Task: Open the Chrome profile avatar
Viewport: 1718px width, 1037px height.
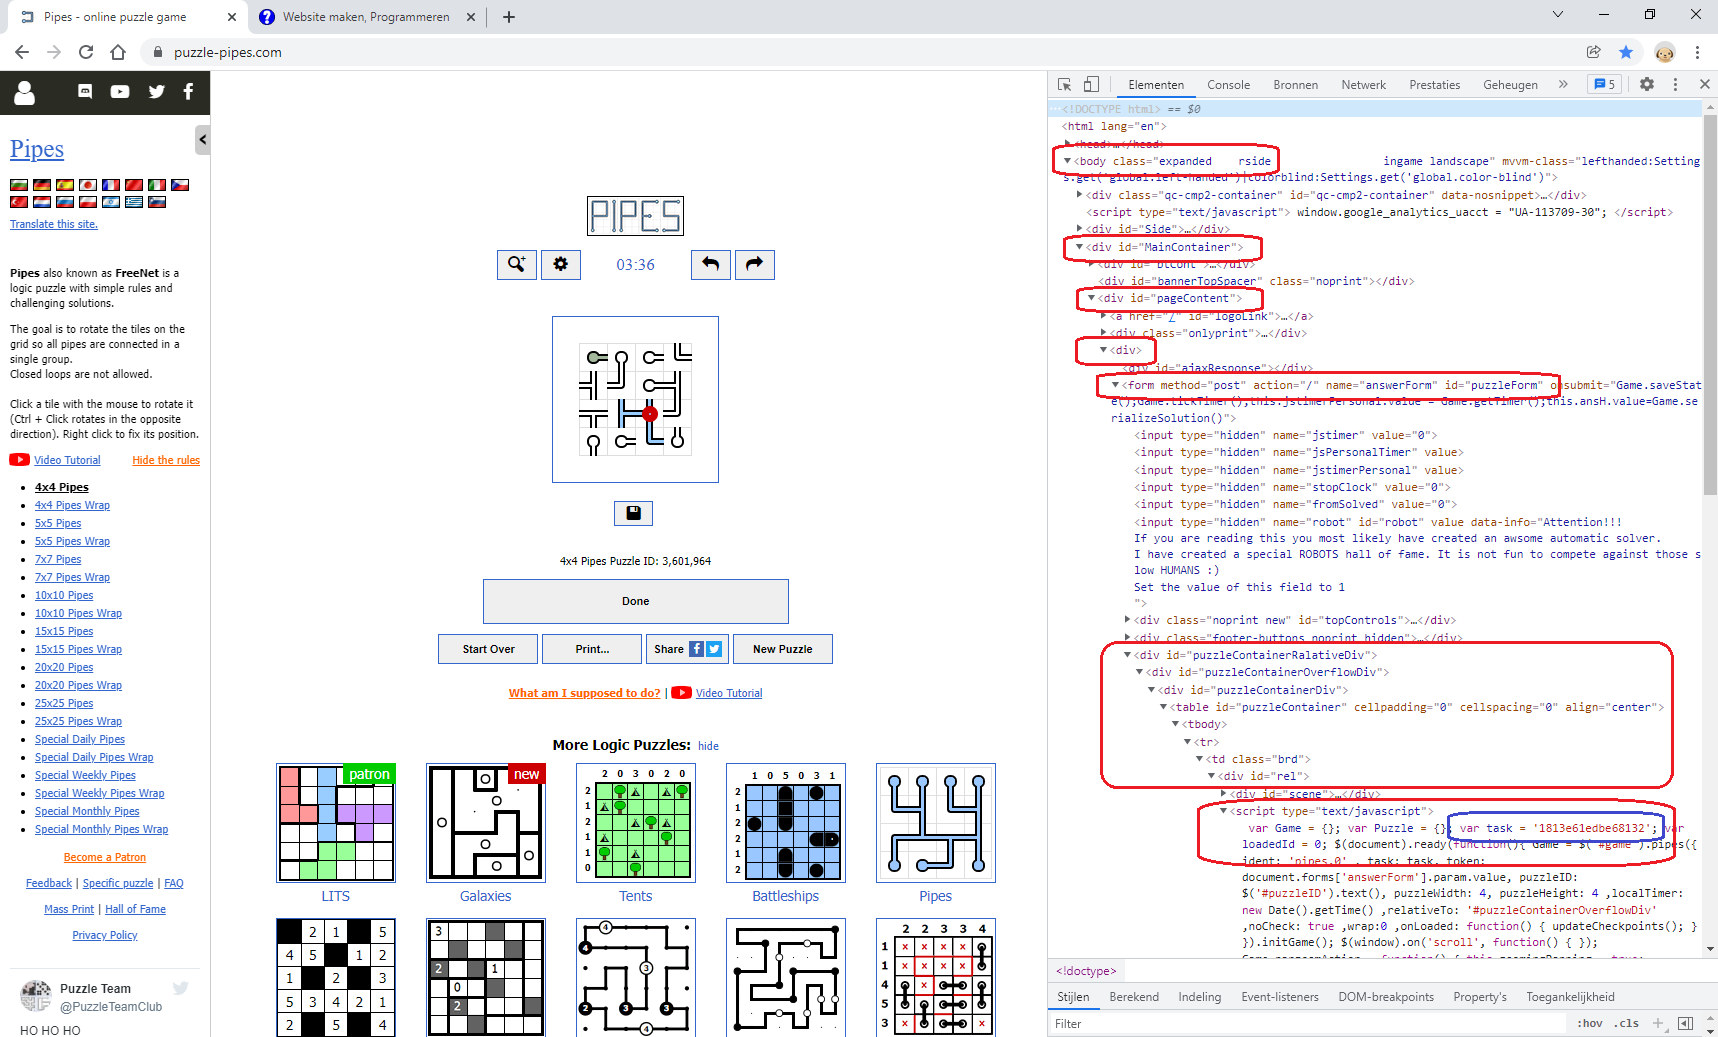Action: tap(1665, 52)
